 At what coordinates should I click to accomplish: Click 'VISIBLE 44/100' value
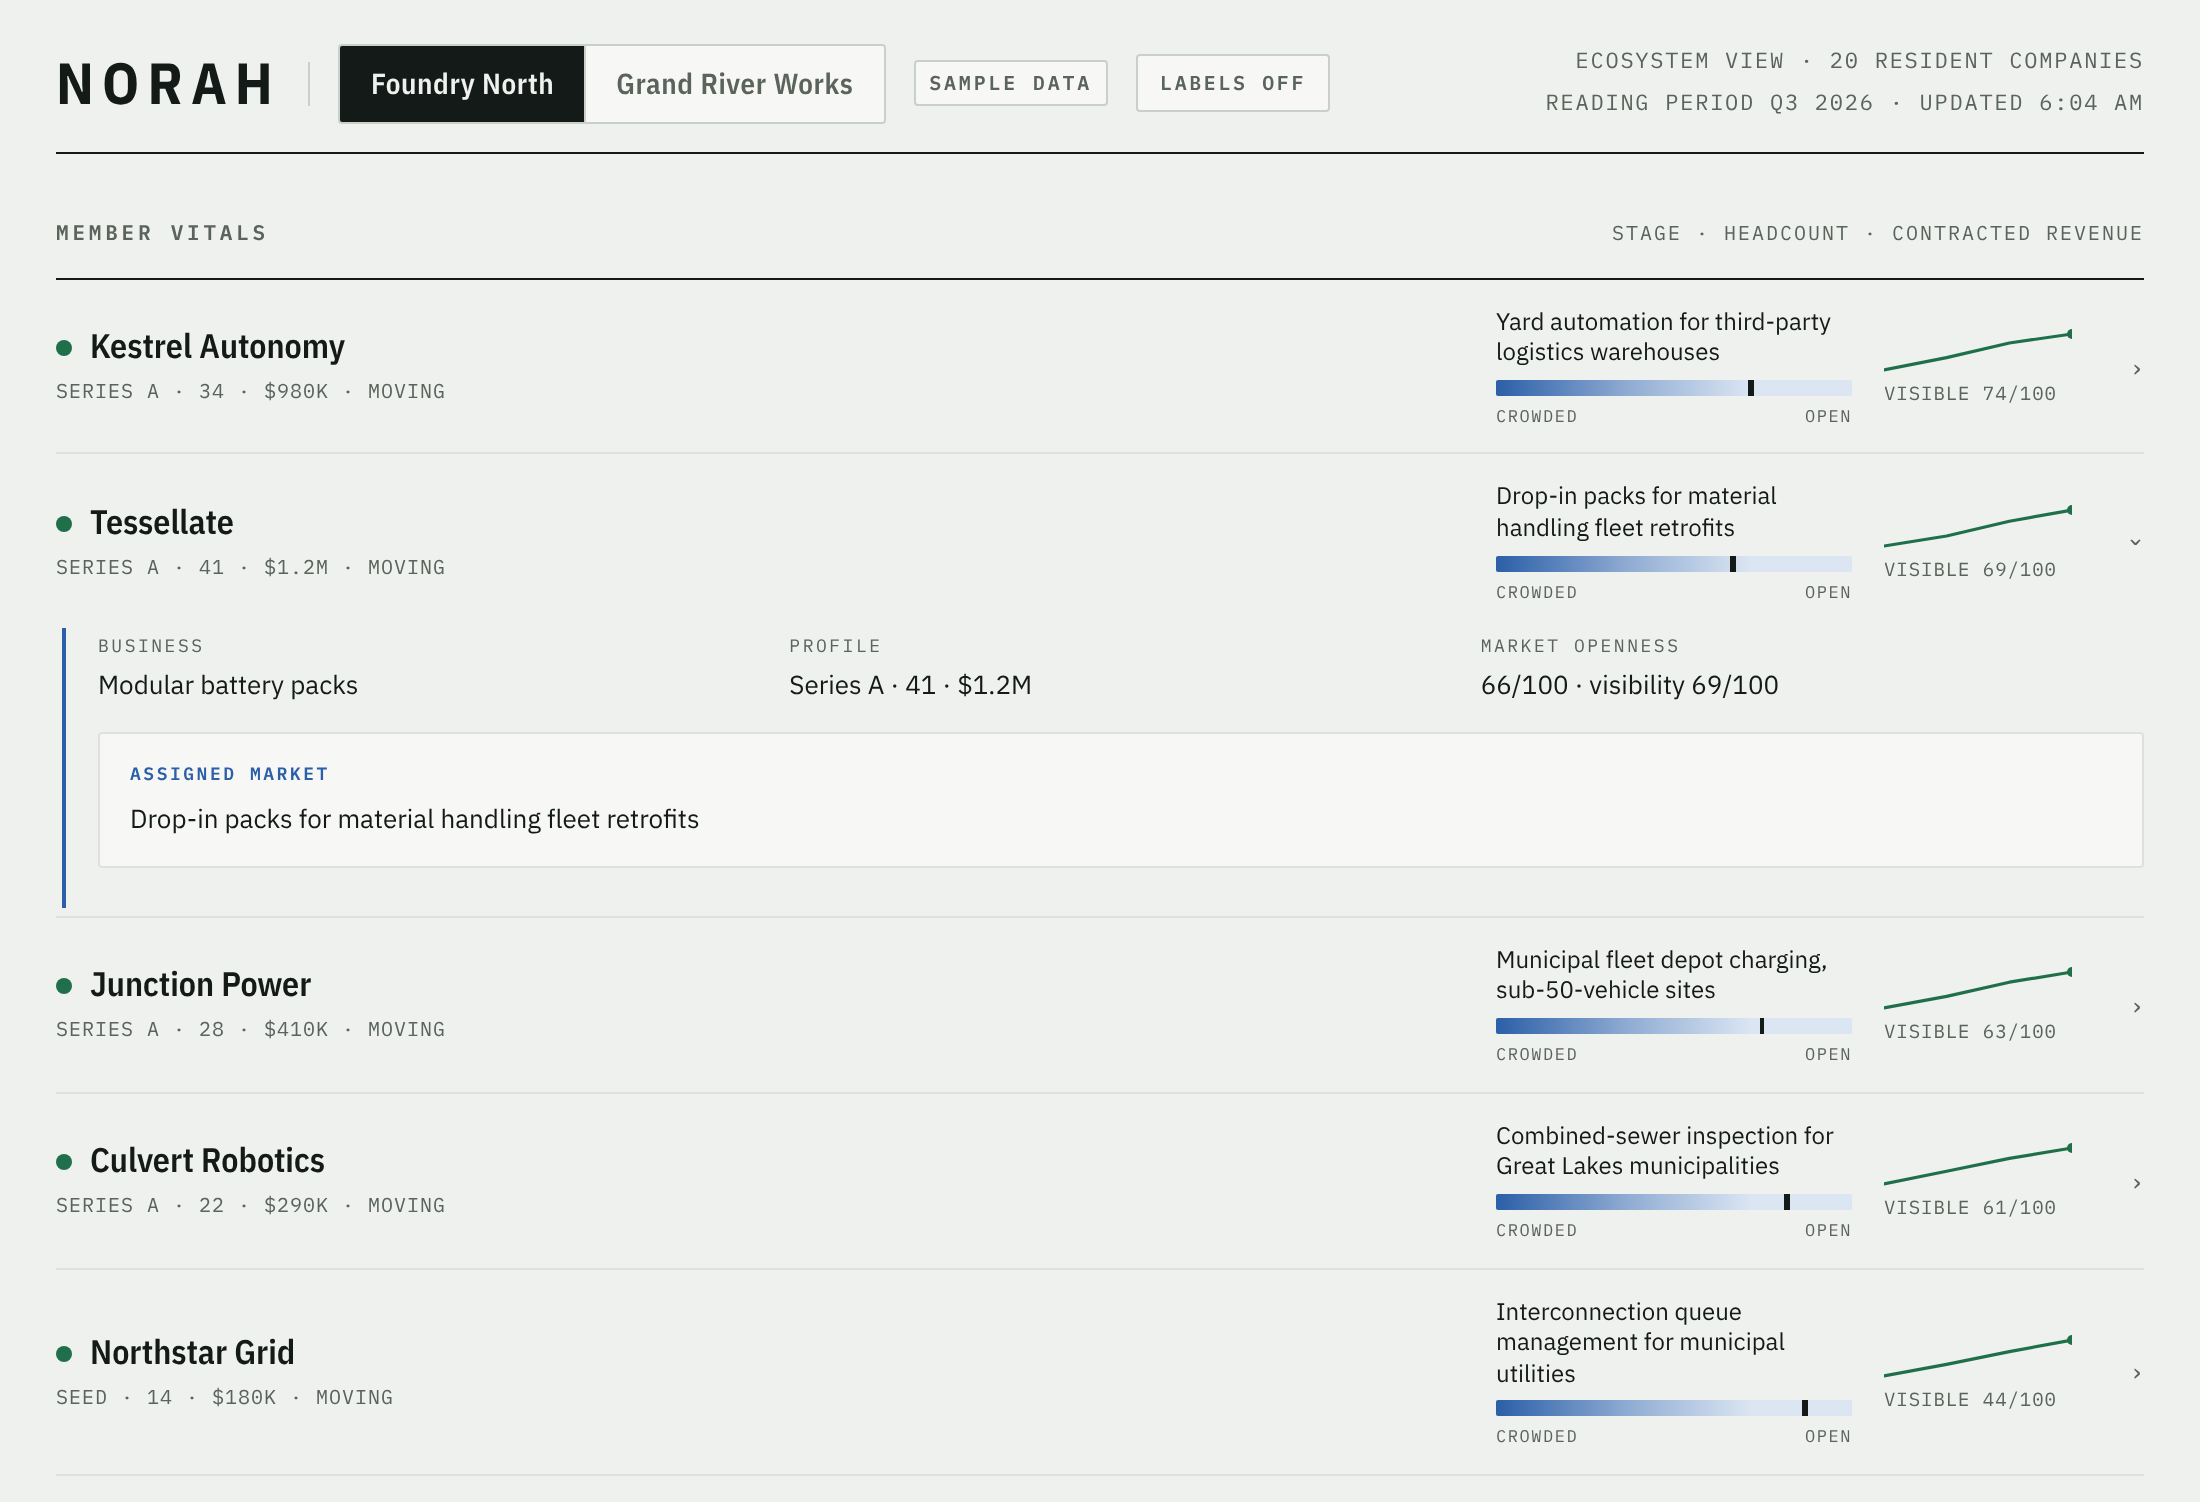point(1970,1400)
